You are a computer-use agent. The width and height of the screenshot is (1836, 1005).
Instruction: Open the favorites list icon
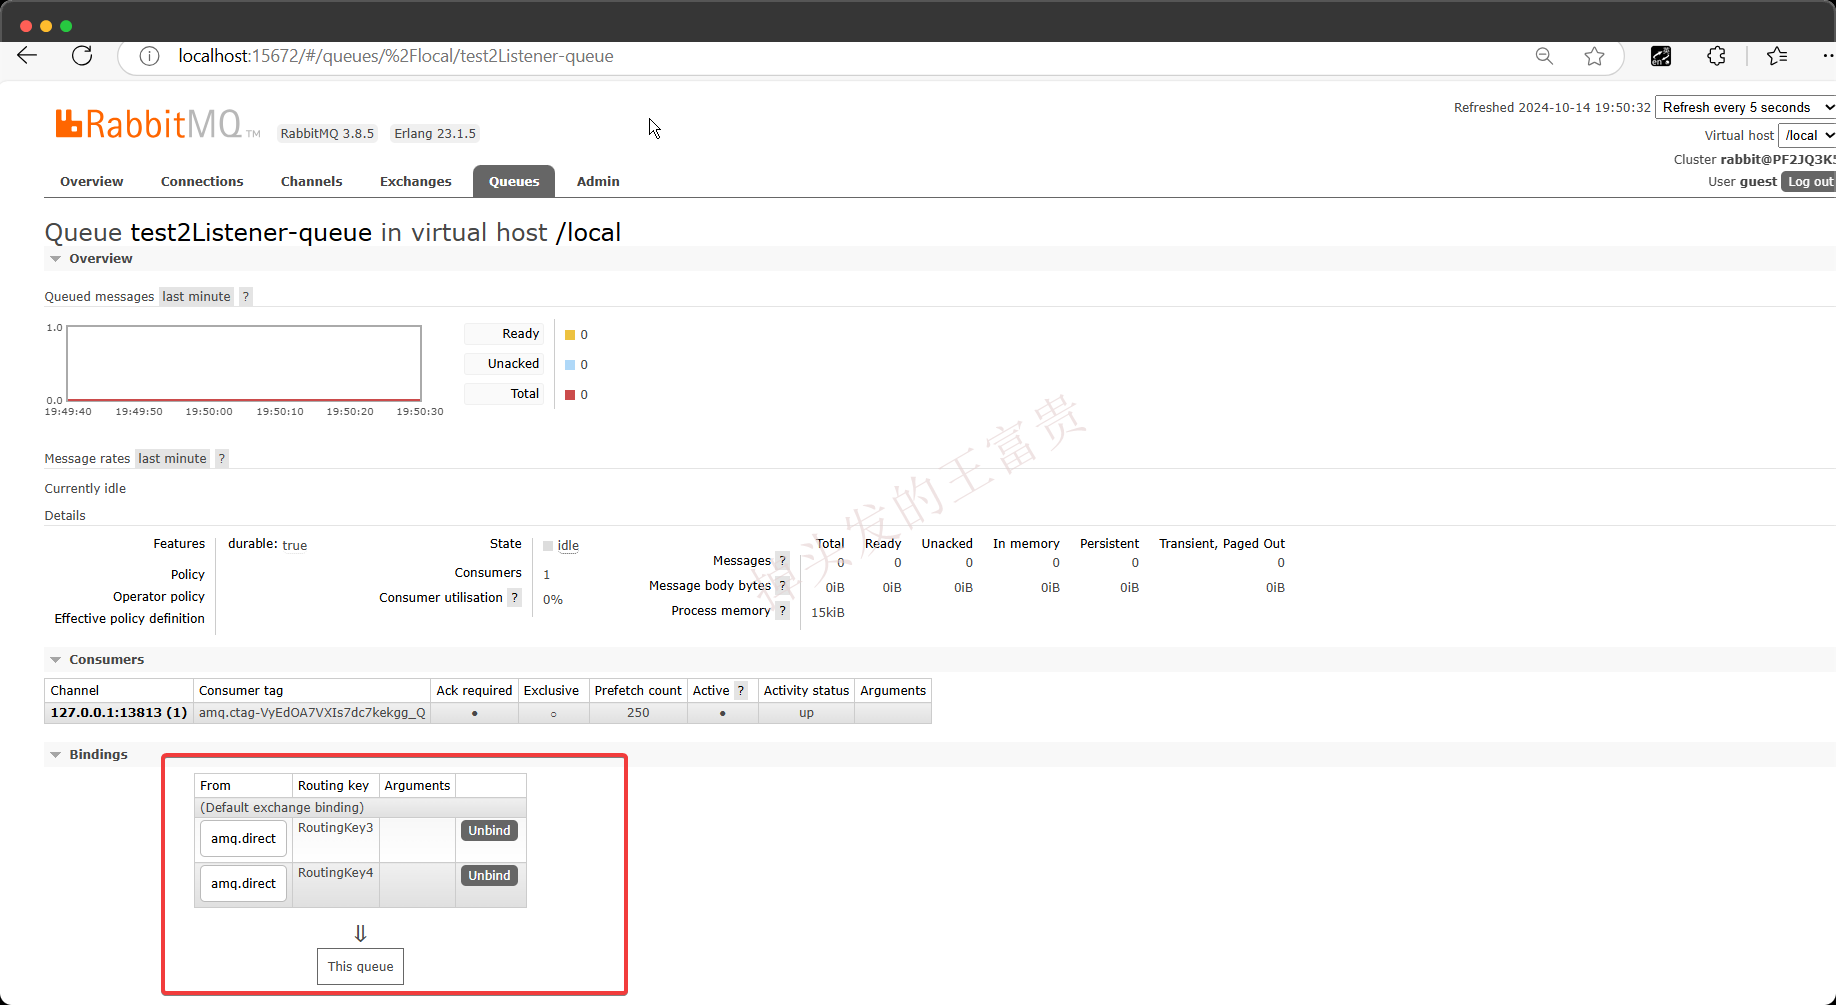point(1777,56)
